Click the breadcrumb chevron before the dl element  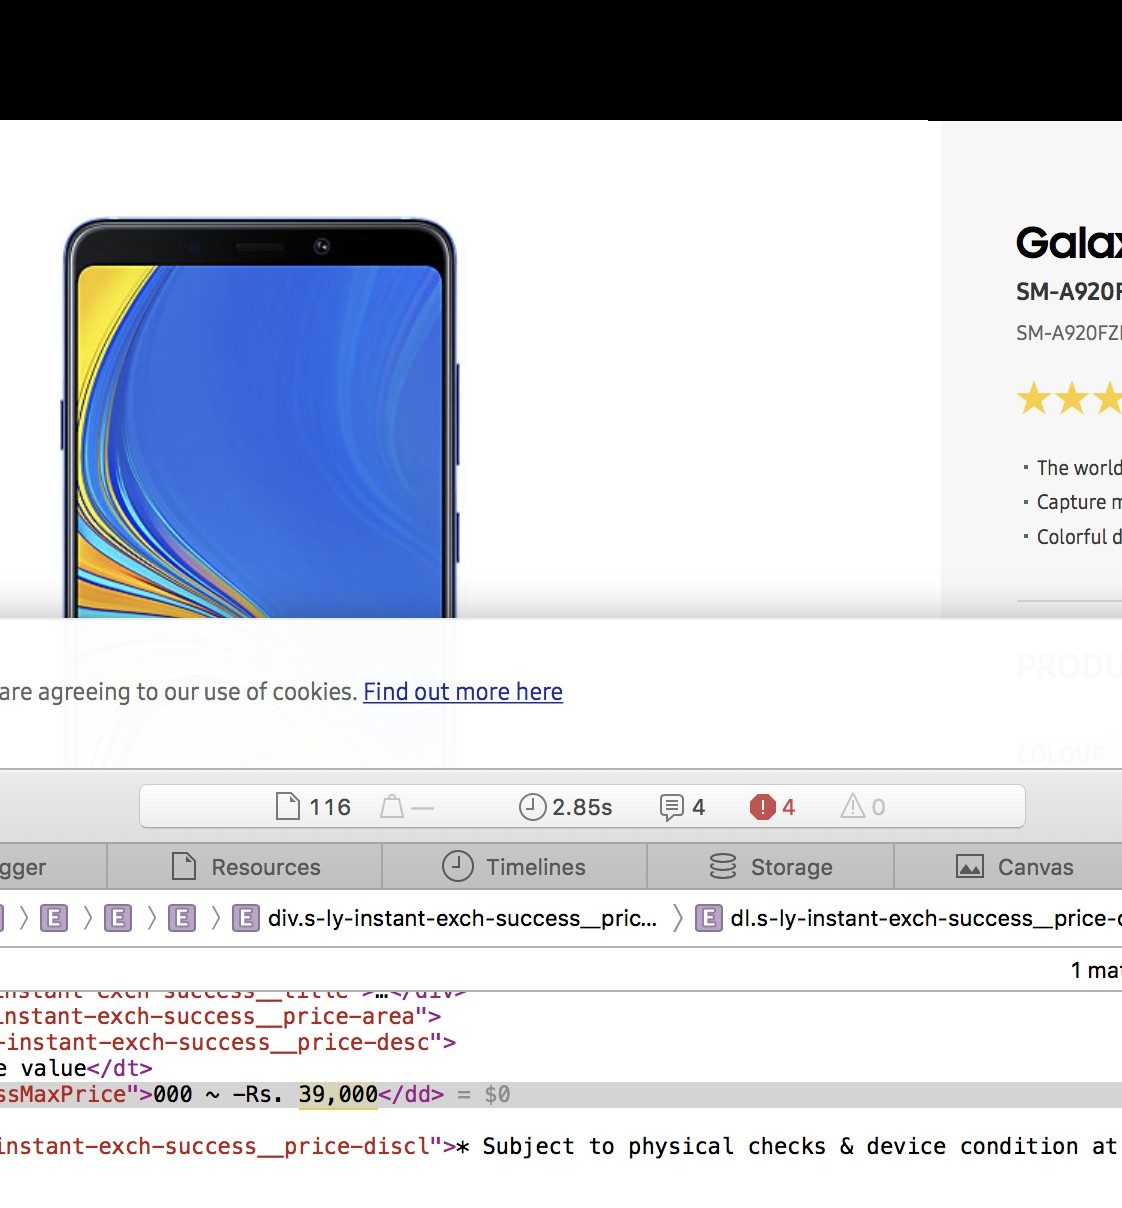click(677, 918)
